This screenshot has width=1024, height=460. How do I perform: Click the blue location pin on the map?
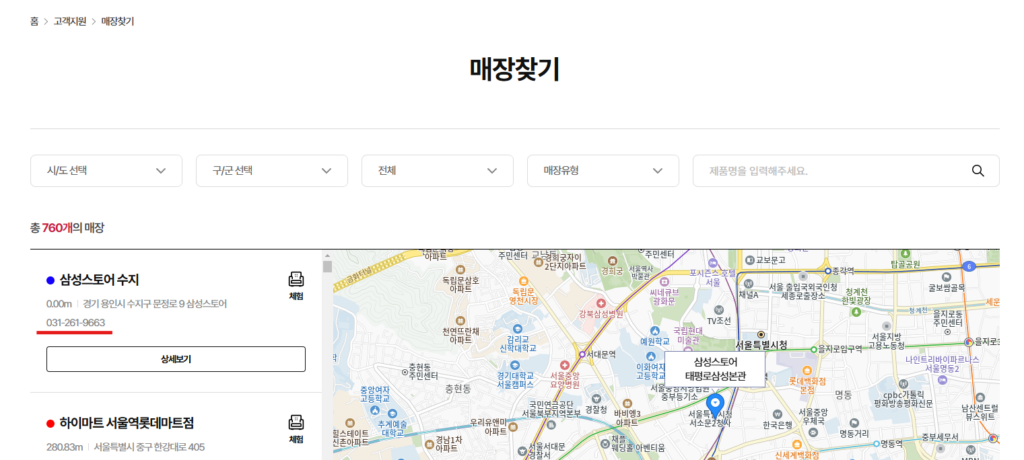(x=715, y=405)
